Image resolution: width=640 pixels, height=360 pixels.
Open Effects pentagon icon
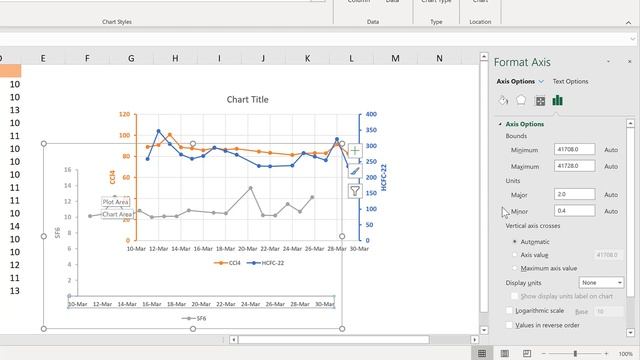click(x=521, y=100)
